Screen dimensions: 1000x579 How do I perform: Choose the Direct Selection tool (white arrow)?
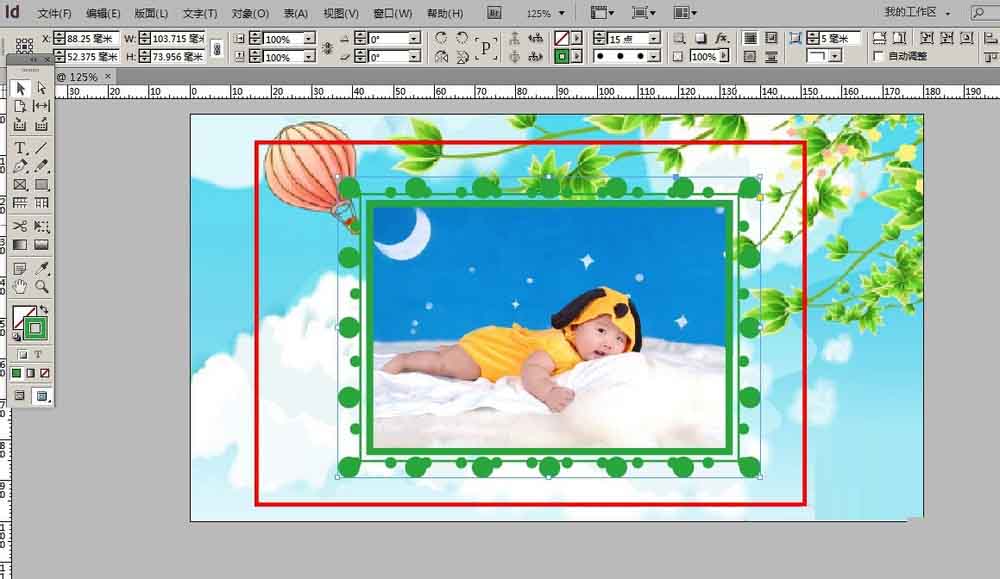(x=41, y=88)
